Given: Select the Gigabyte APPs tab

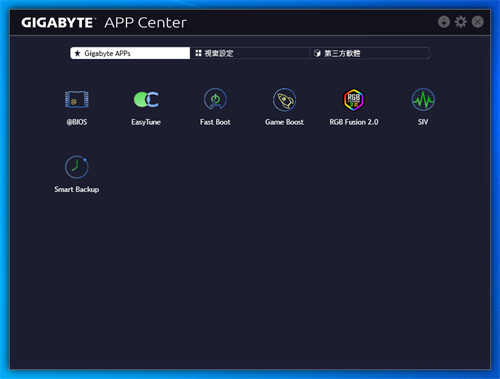Looking at the screenshot, I should [130, 53].
